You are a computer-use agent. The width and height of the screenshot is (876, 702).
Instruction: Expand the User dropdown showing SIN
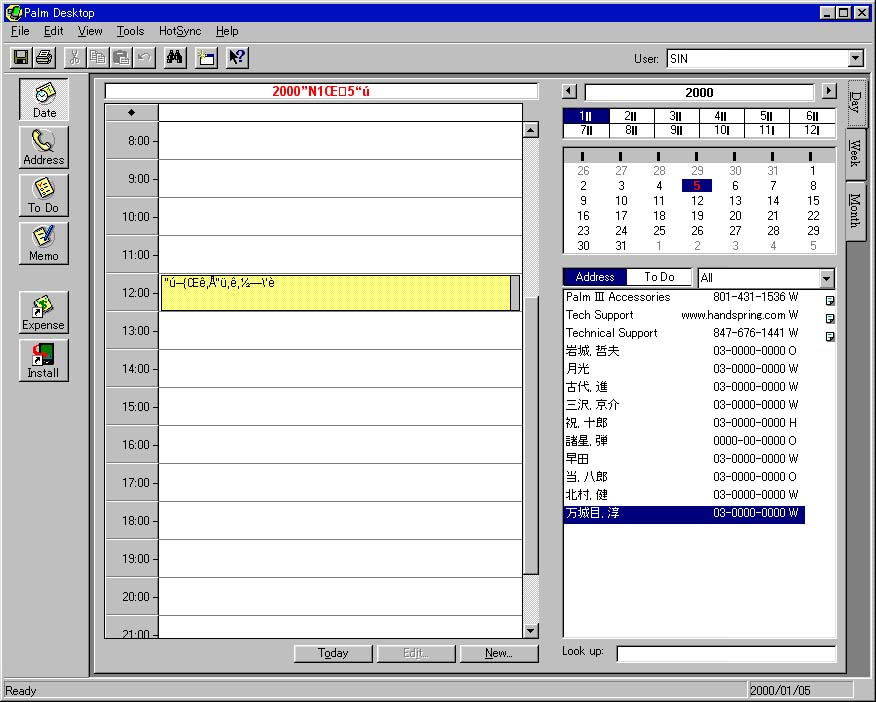point(855,59)
